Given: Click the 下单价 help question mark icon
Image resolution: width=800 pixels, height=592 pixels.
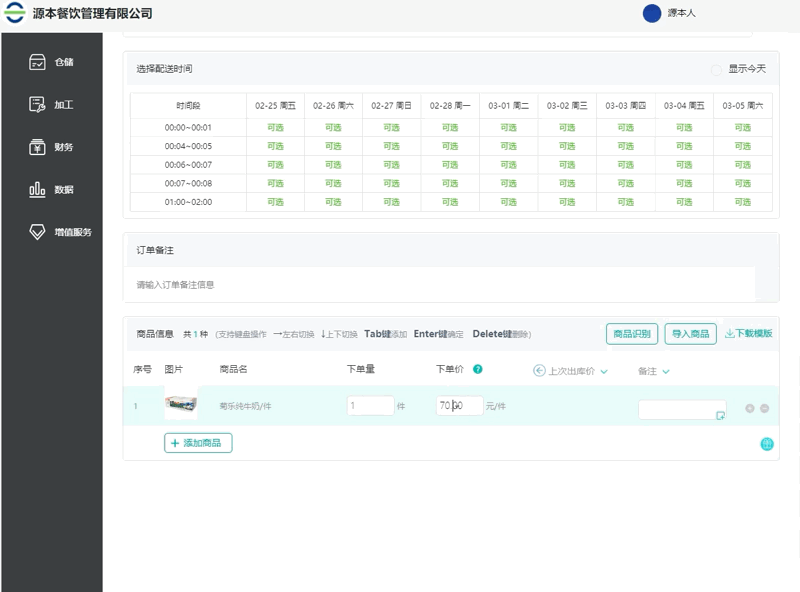Looking at the screenshot, I should 478,369.
